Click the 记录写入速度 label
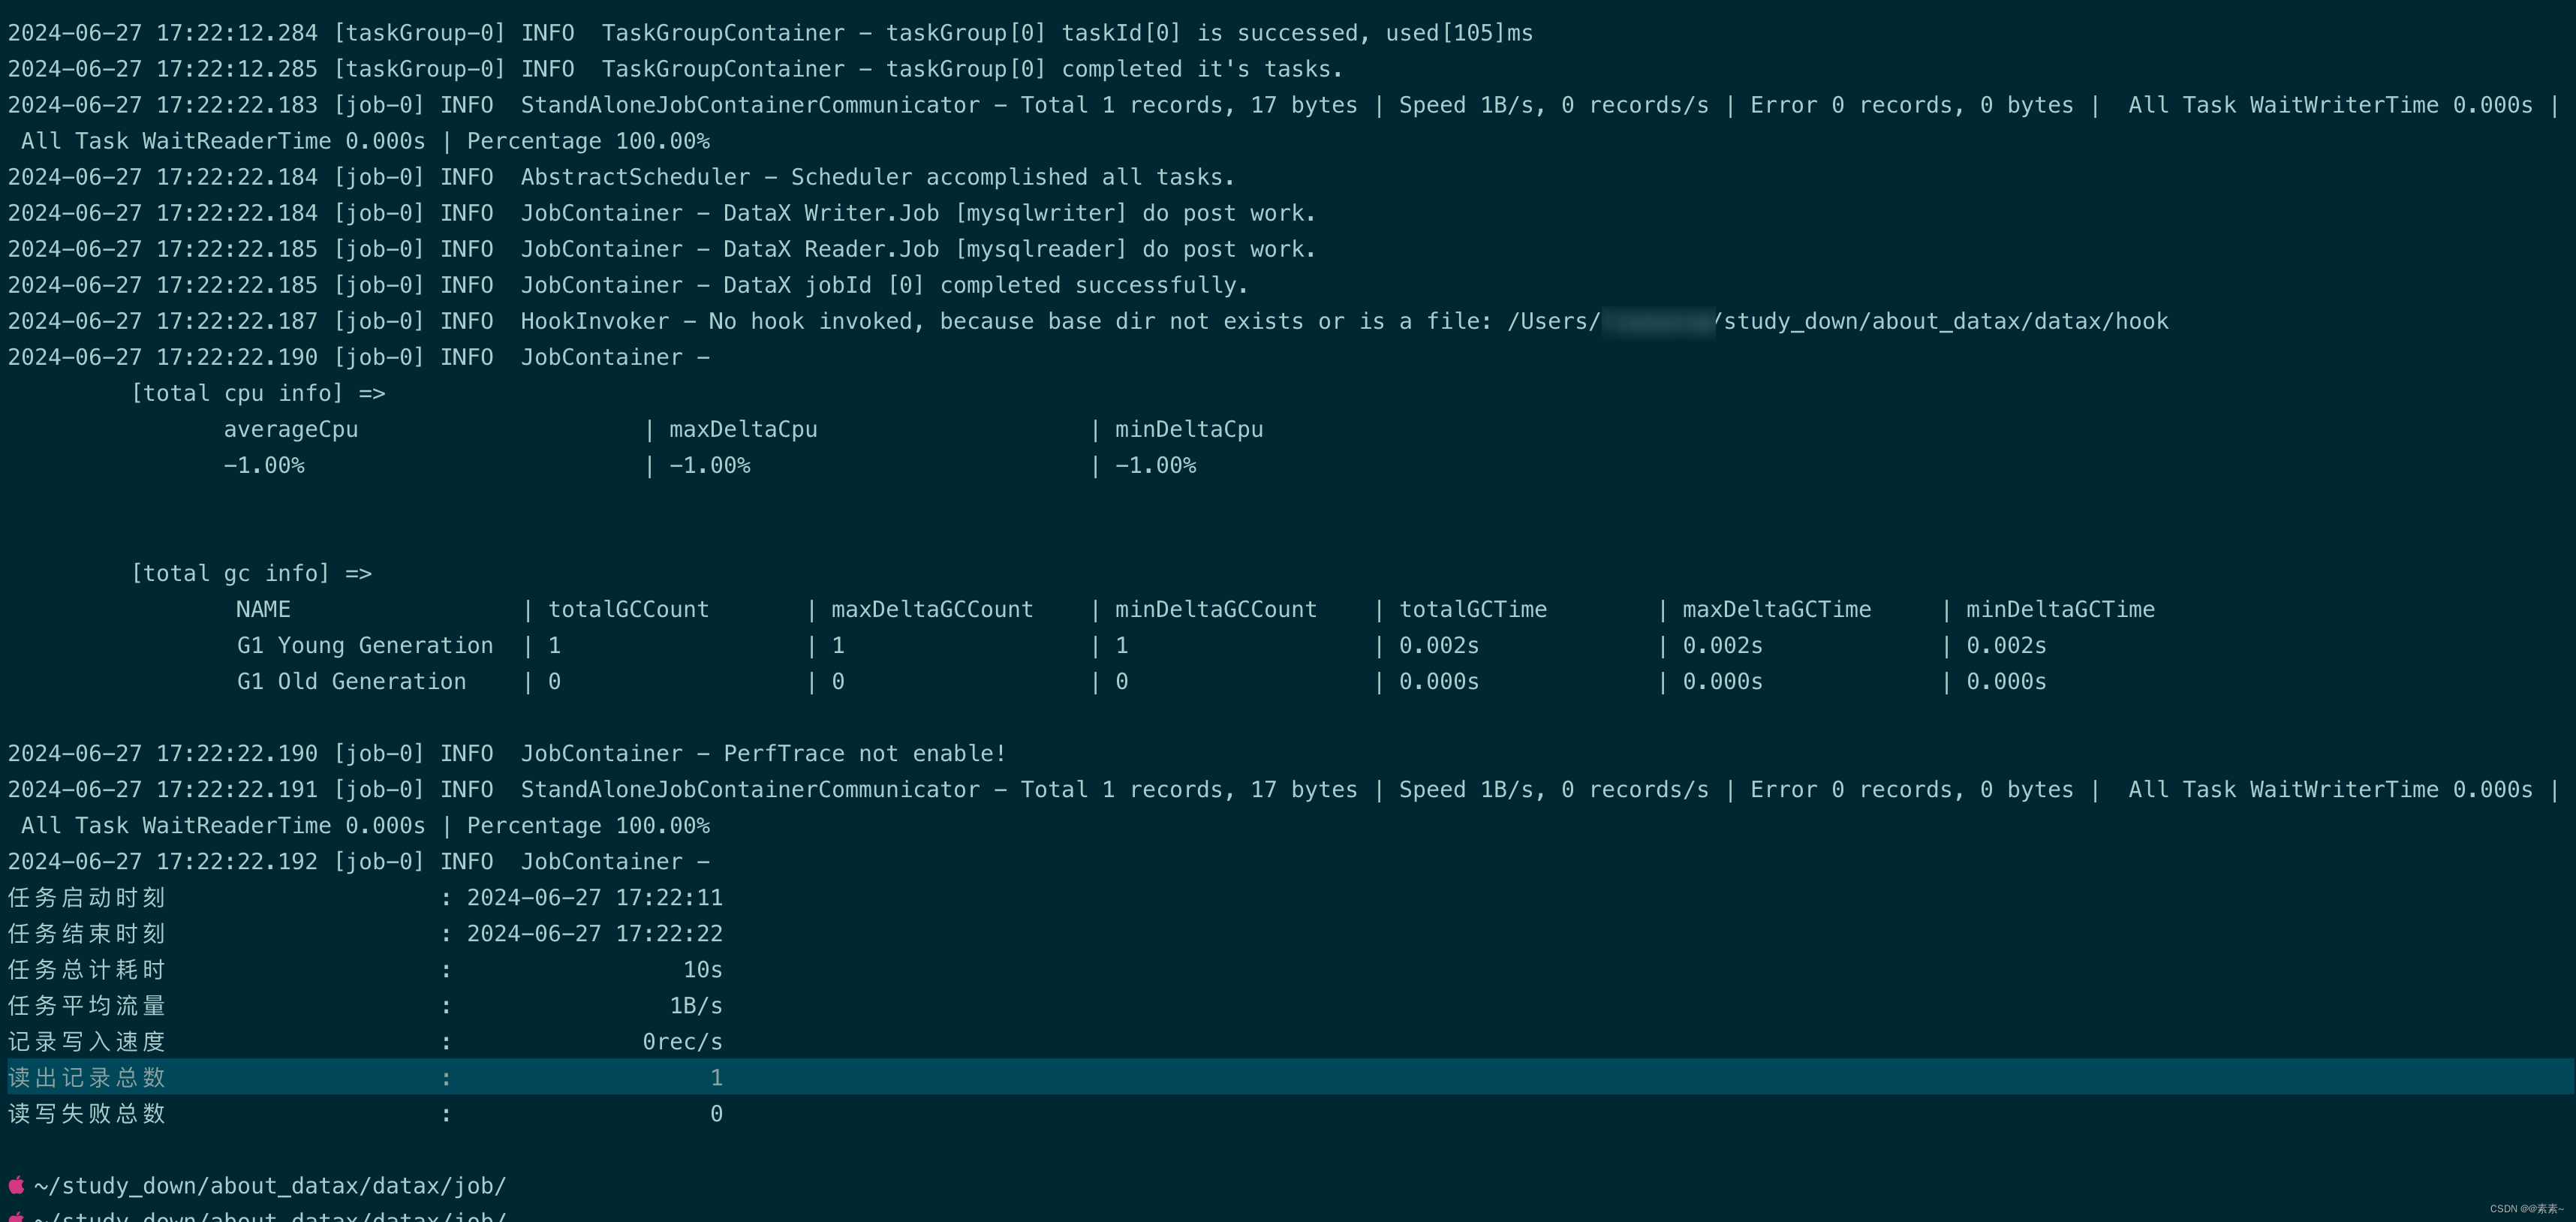 click(86, 1041)
